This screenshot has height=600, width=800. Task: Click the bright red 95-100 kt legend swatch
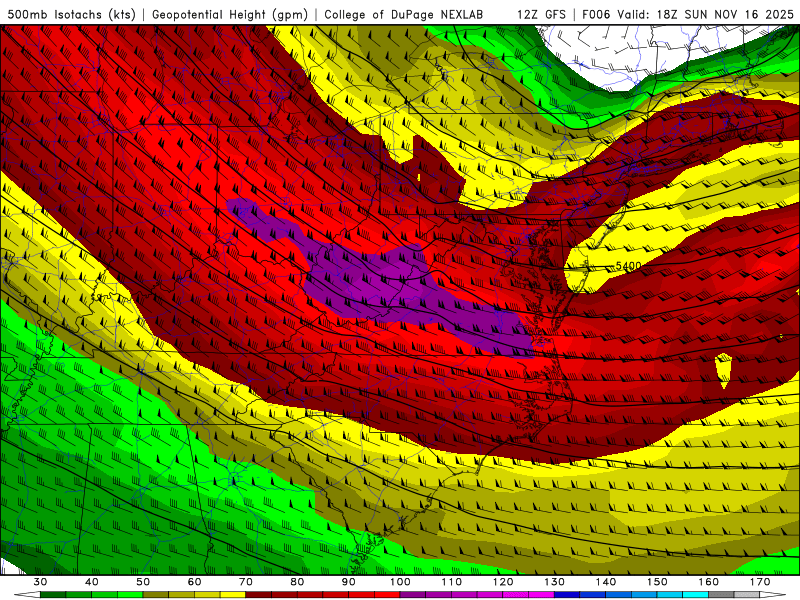point(387,594)
